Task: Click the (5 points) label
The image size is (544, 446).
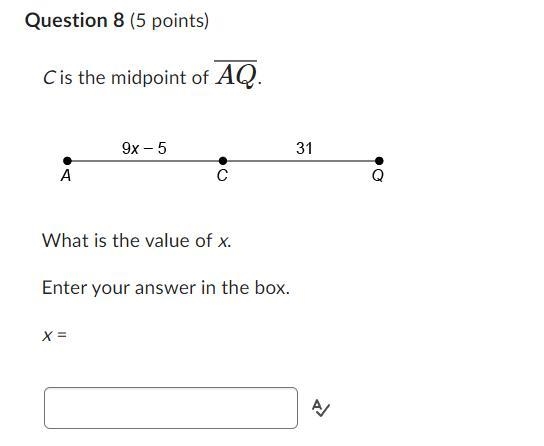Action: pos(169,21)
